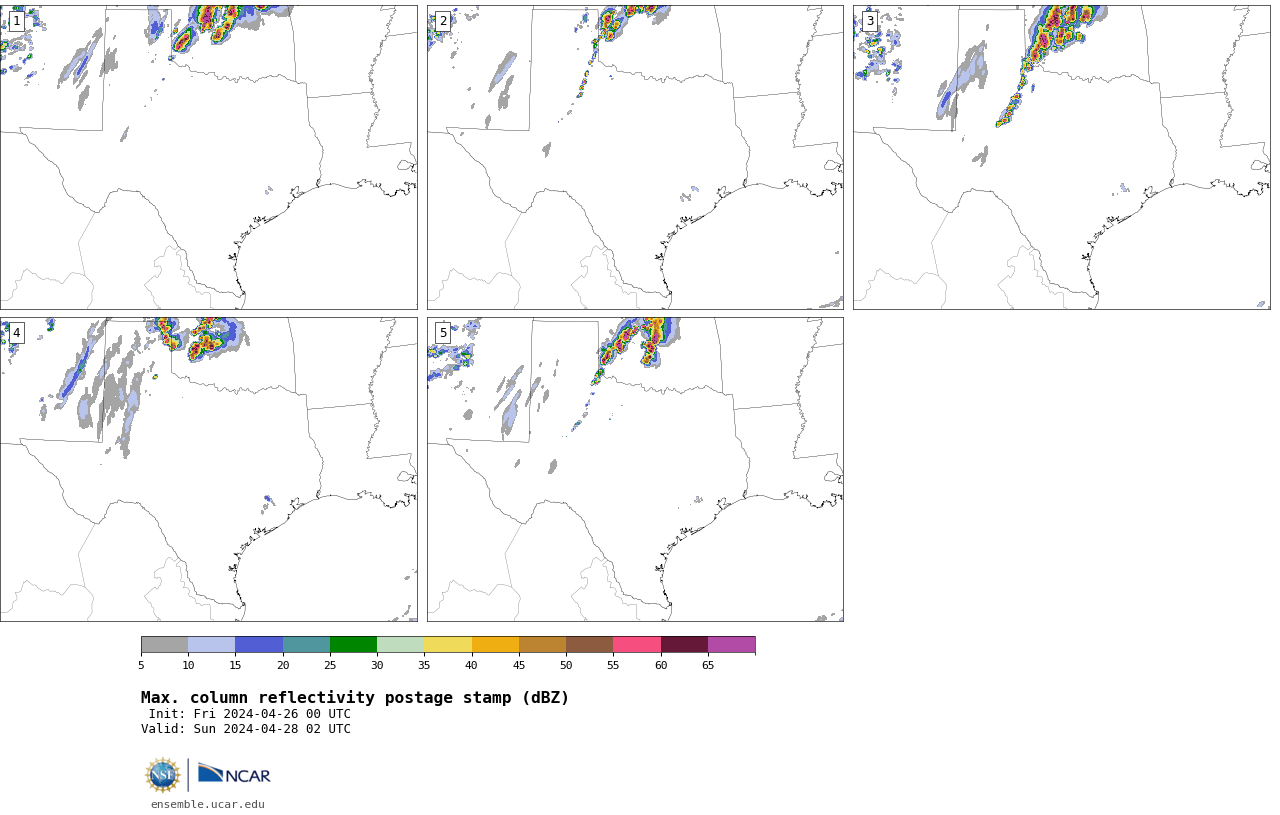Viewport: 1280px width, 815px height.
Task: Click the member number 5 label box
Action: [443, 333]
